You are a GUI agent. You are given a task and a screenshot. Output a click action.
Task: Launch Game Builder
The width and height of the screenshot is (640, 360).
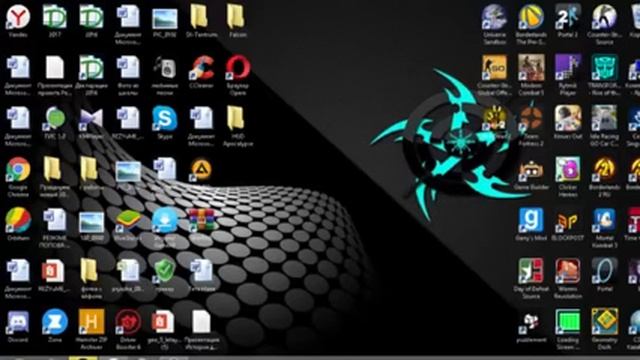(x=531, y=170)
